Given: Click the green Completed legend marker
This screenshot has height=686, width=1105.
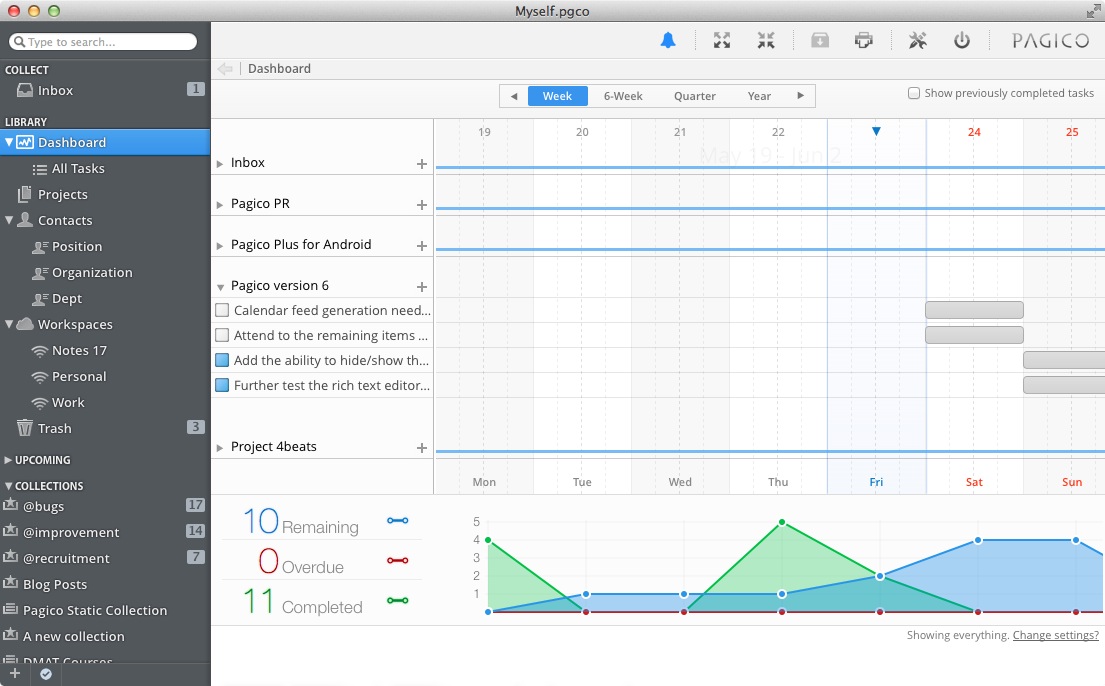Looking at the screenshot, I should (397, 601).
